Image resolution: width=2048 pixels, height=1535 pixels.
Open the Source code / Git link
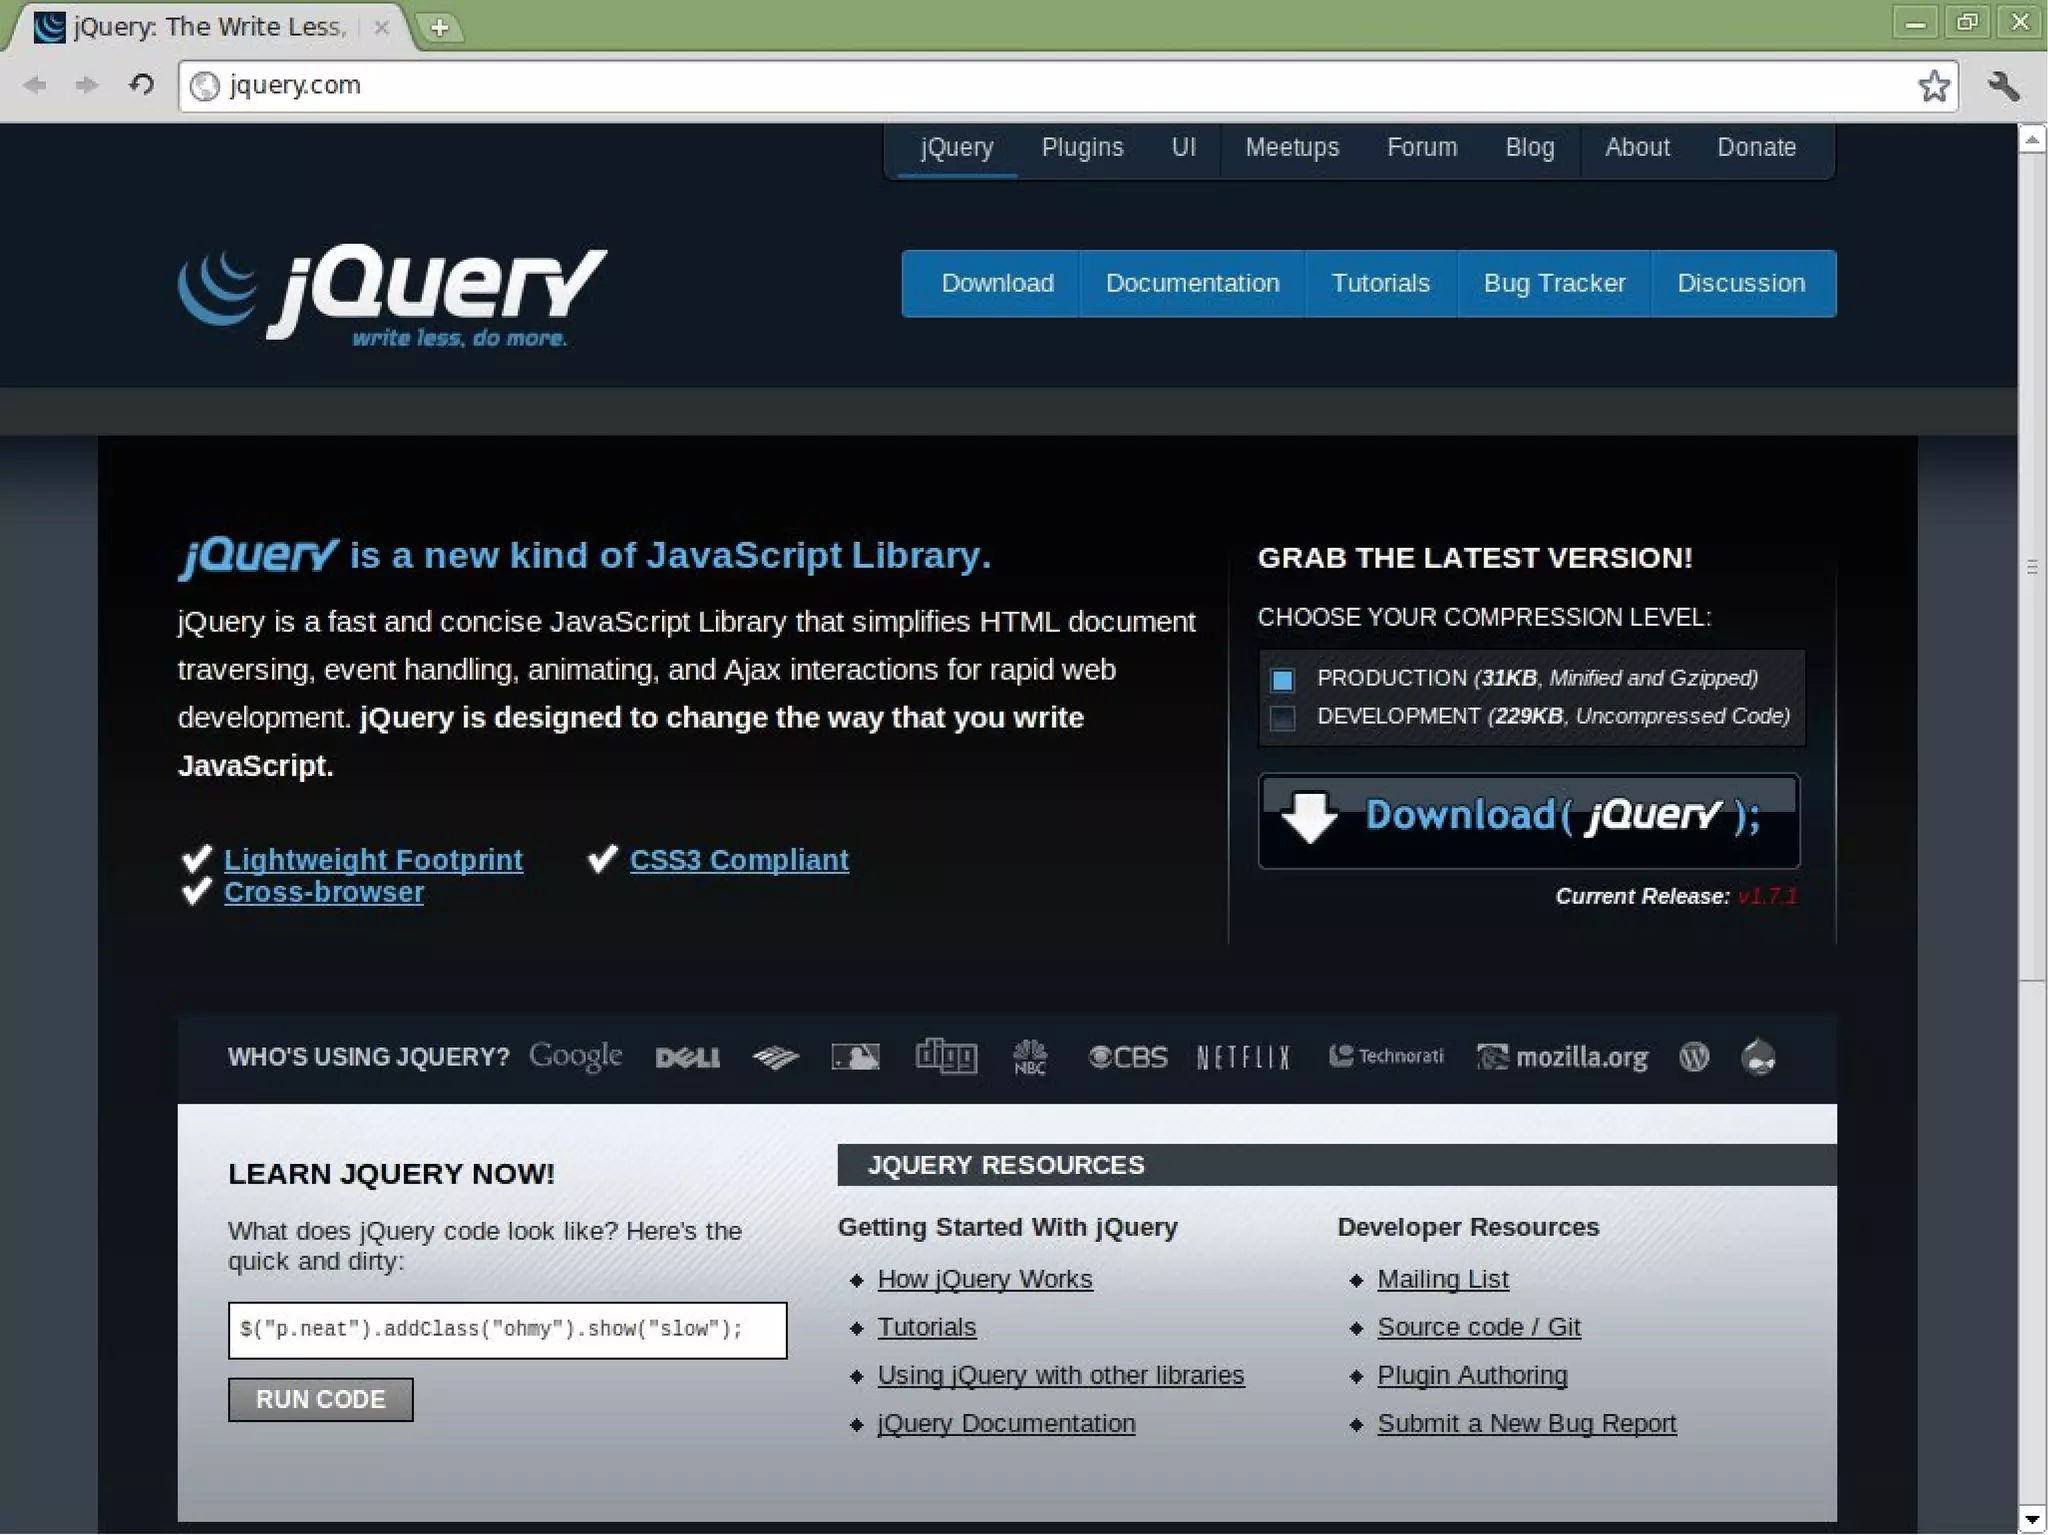click(1478, 1327)
